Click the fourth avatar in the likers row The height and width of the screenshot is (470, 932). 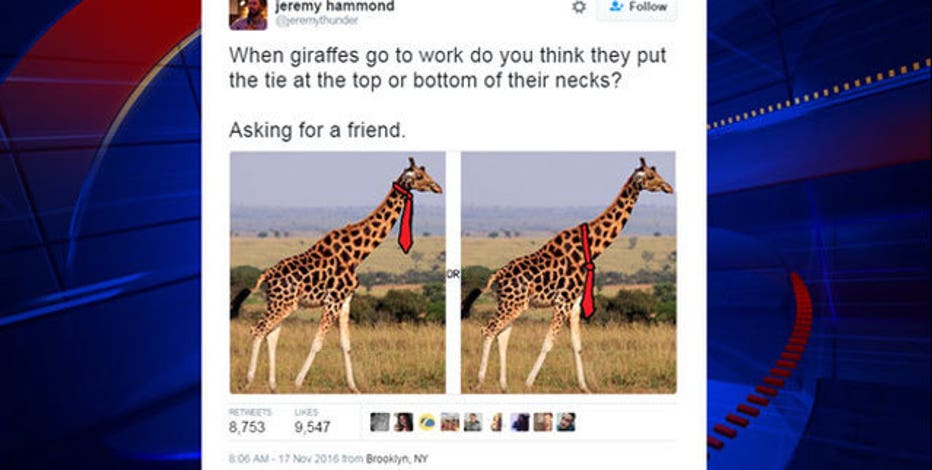tap(449, 422)
